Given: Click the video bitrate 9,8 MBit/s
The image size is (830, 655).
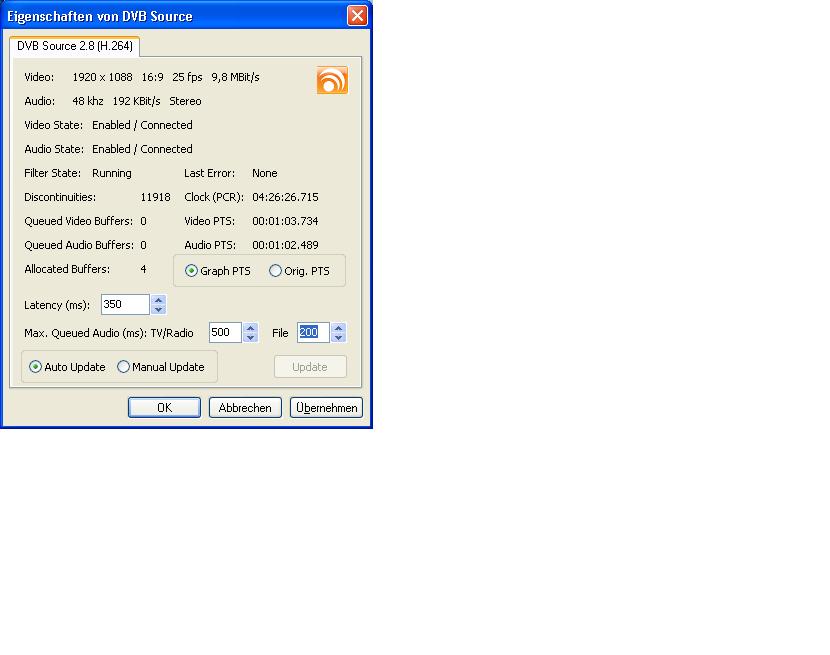Looking at the screenshot, I should click(x=236, y=77).
